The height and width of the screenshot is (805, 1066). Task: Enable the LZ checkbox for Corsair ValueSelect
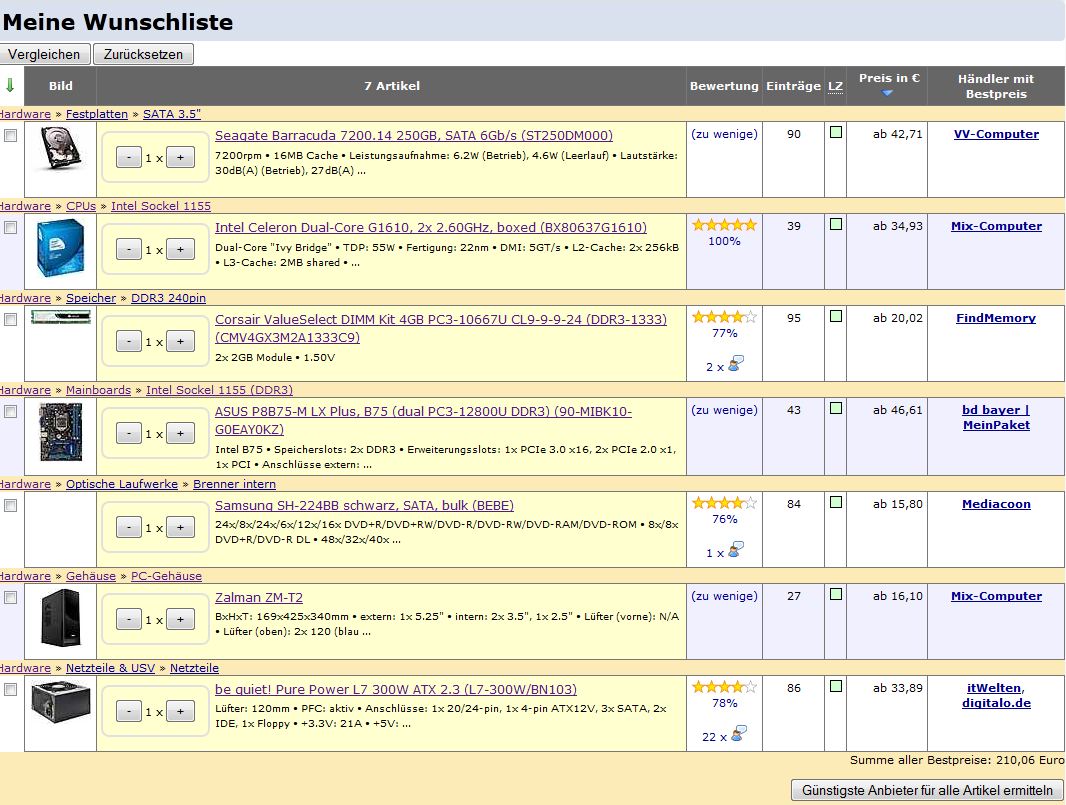click(836, 316)
